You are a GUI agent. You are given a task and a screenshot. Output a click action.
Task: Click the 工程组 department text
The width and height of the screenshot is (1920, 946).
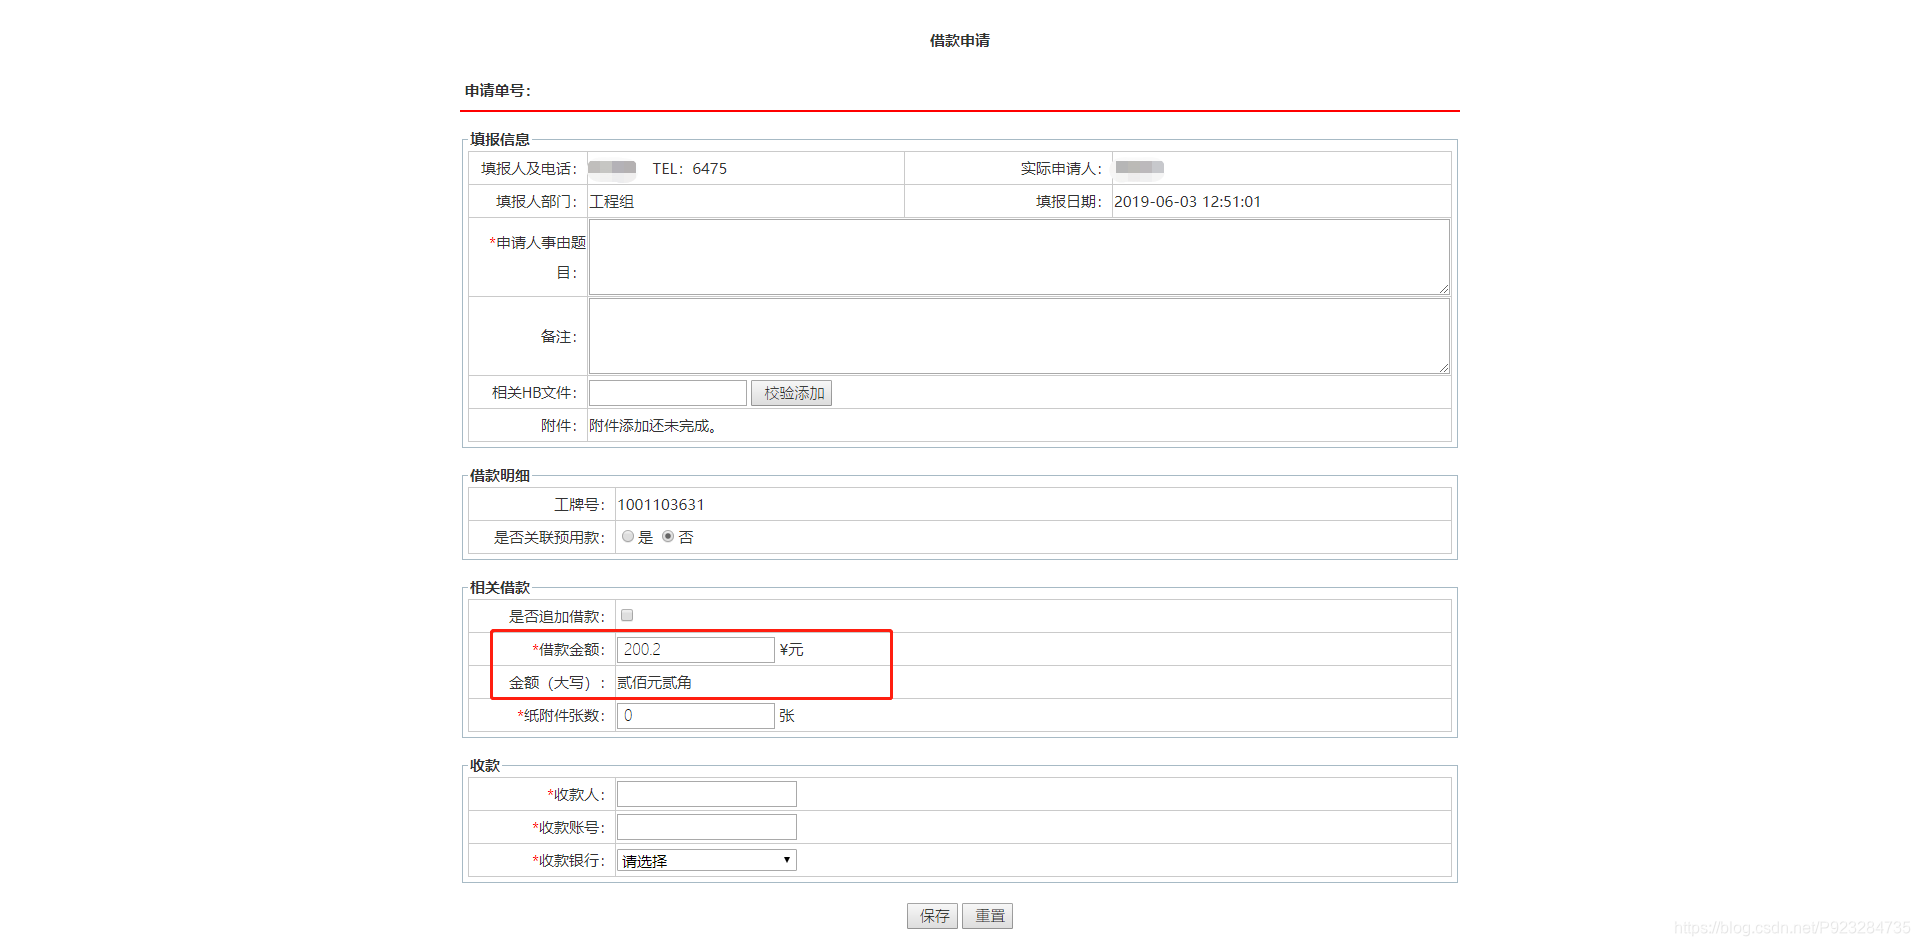click(x=612, y=202)
